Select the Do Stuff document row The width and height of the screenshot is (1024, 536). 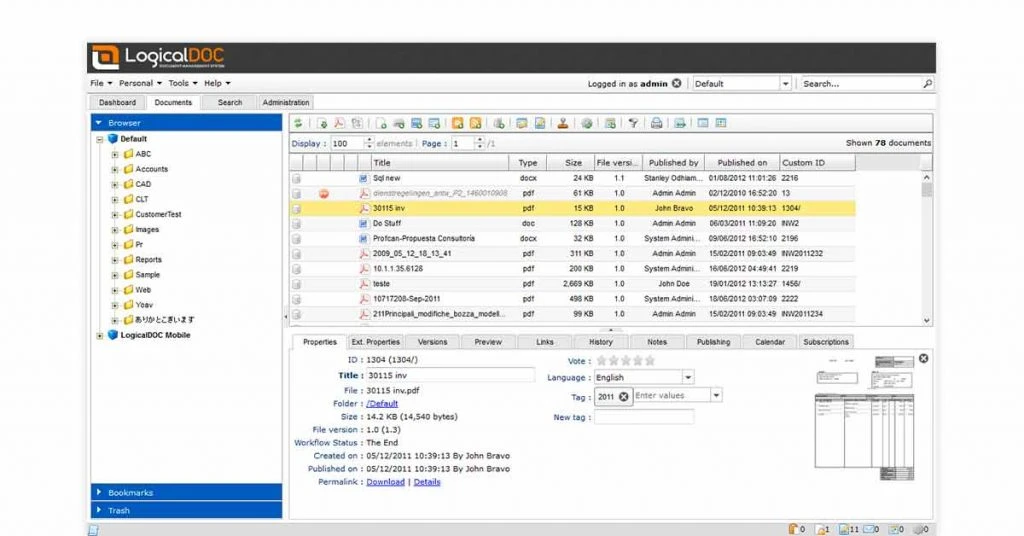573,223
